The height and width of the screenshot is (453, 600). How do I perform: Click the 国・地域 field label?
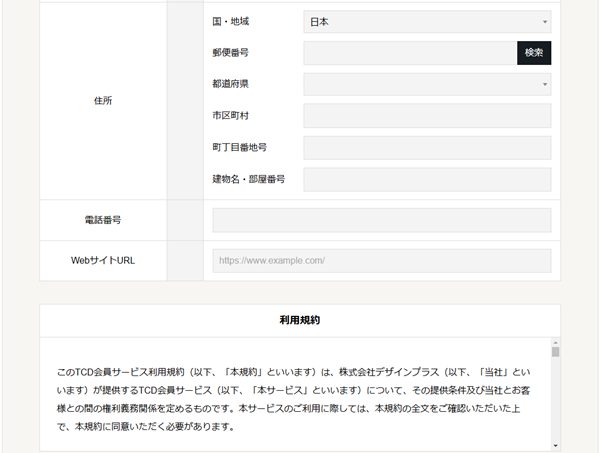tap(231, 21)
